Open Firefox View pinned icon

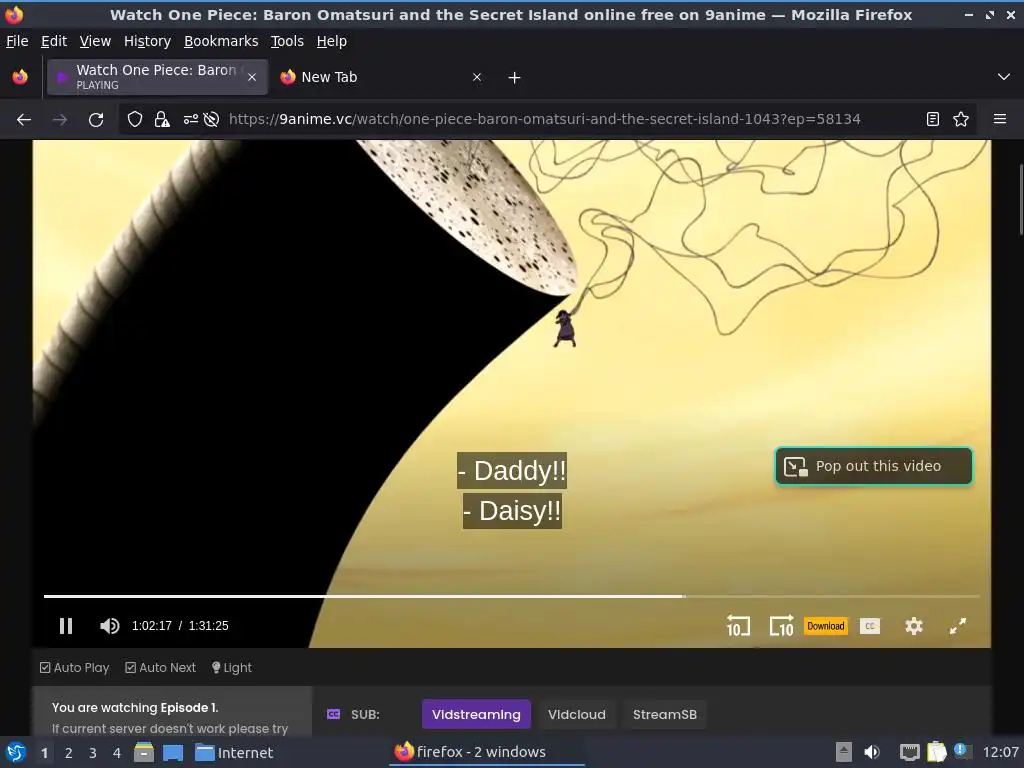coord(20,77)
